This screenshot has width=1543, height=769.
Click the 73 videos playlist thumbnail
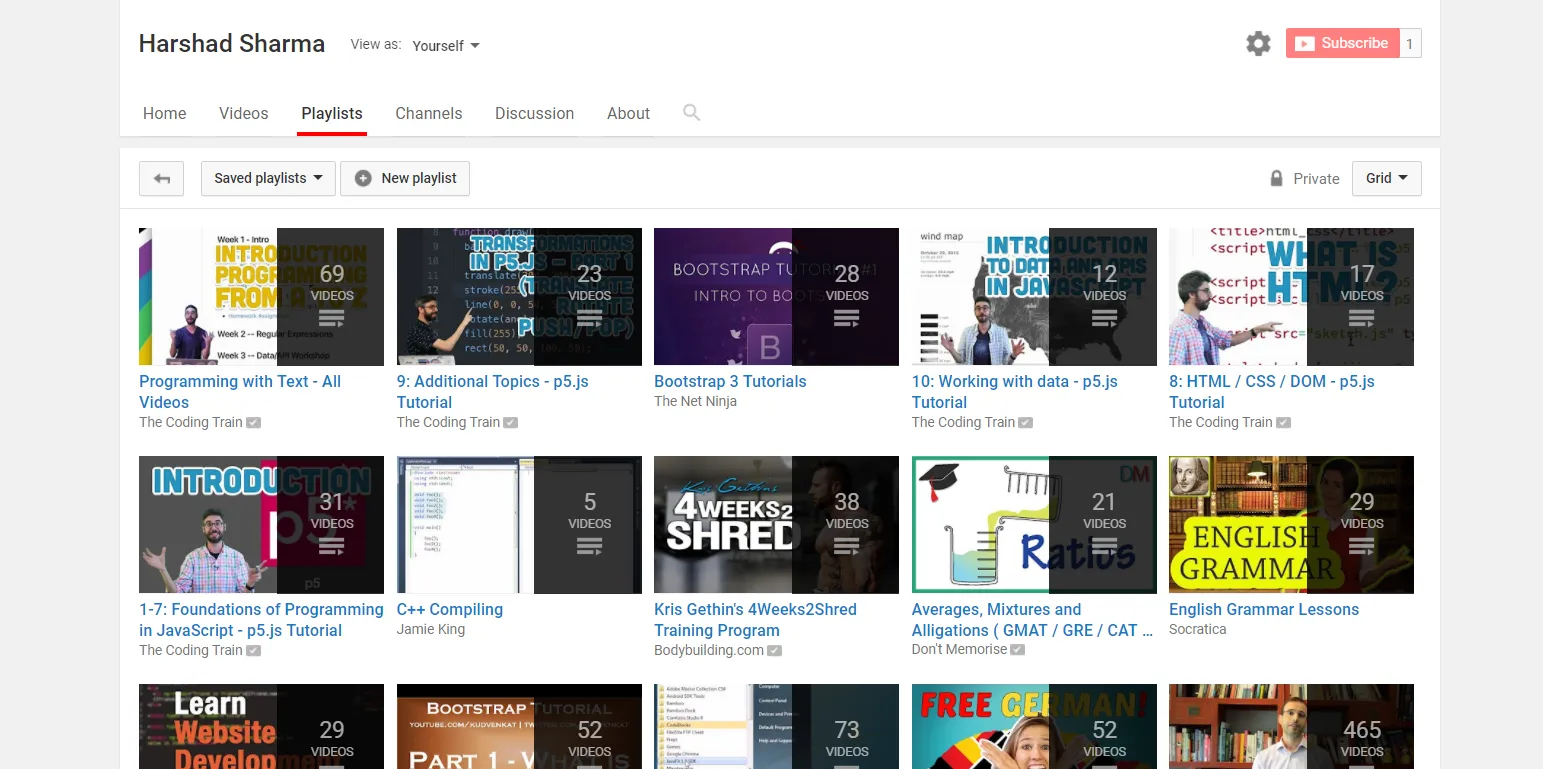click(x=776, y=726)
